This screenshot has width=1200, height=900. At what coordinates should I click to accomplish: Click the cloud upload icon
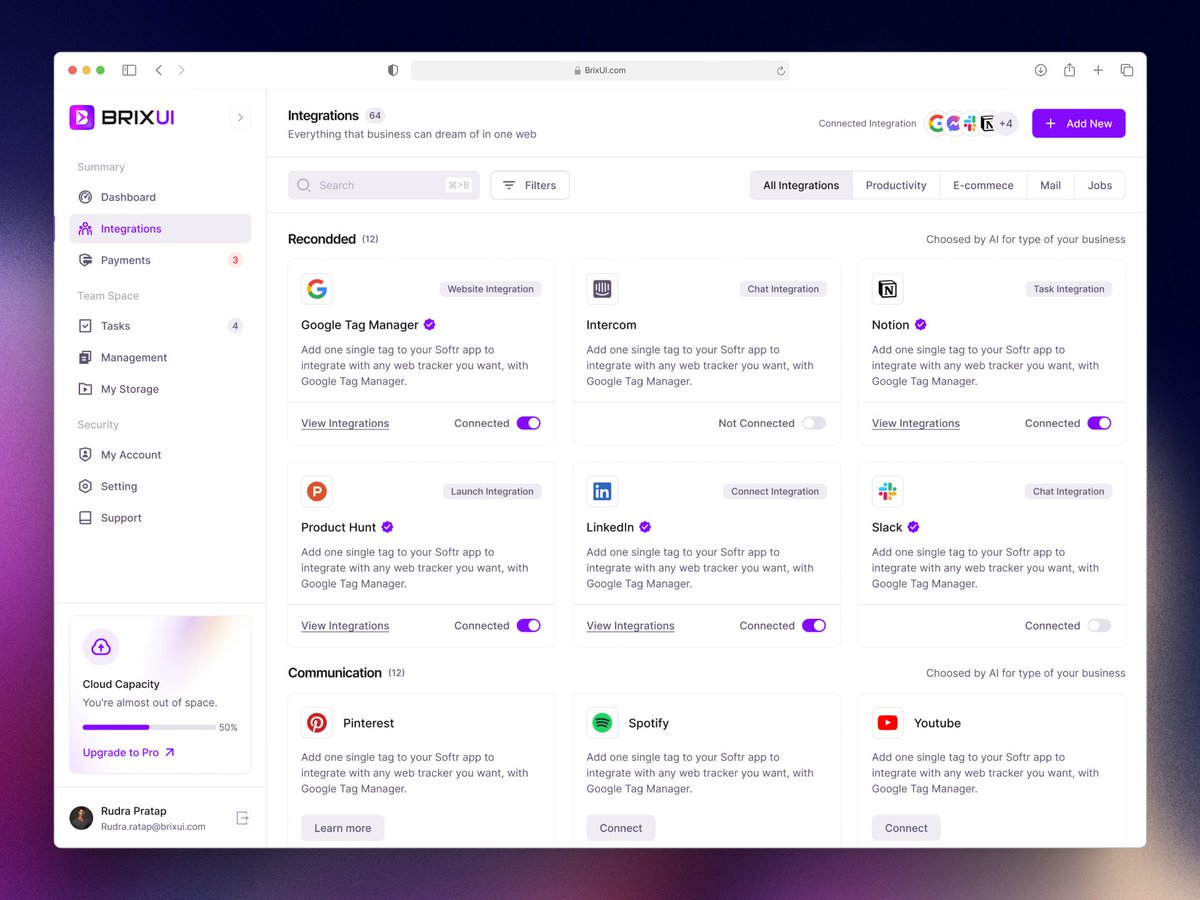[101, 647]
